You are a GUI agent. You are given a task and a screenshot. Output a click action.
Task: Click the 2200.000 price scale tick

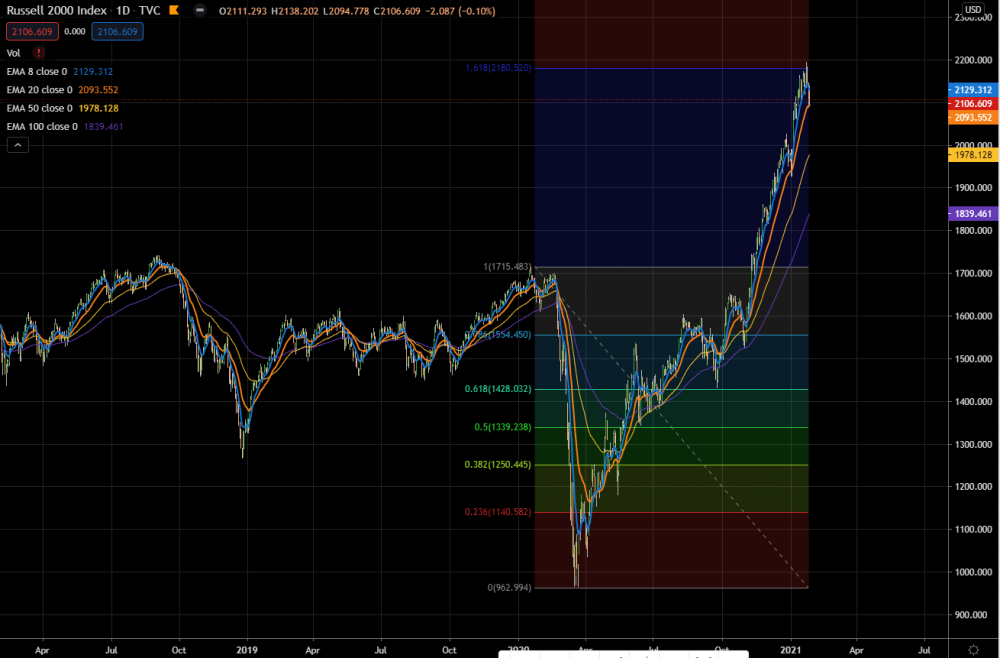[x=973, y=60]
